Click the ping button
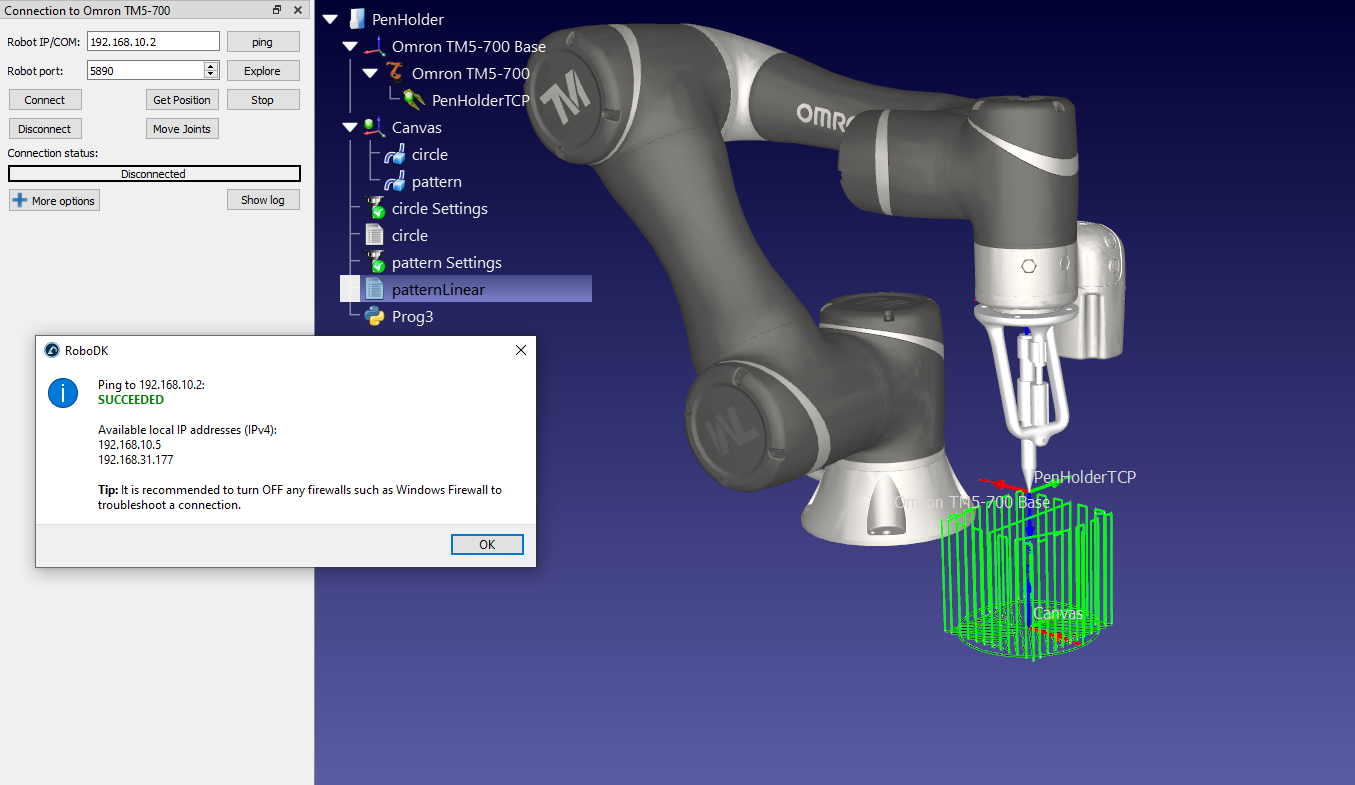The height and width of the screenshot is (785, 1355). (x=262, y=42)
